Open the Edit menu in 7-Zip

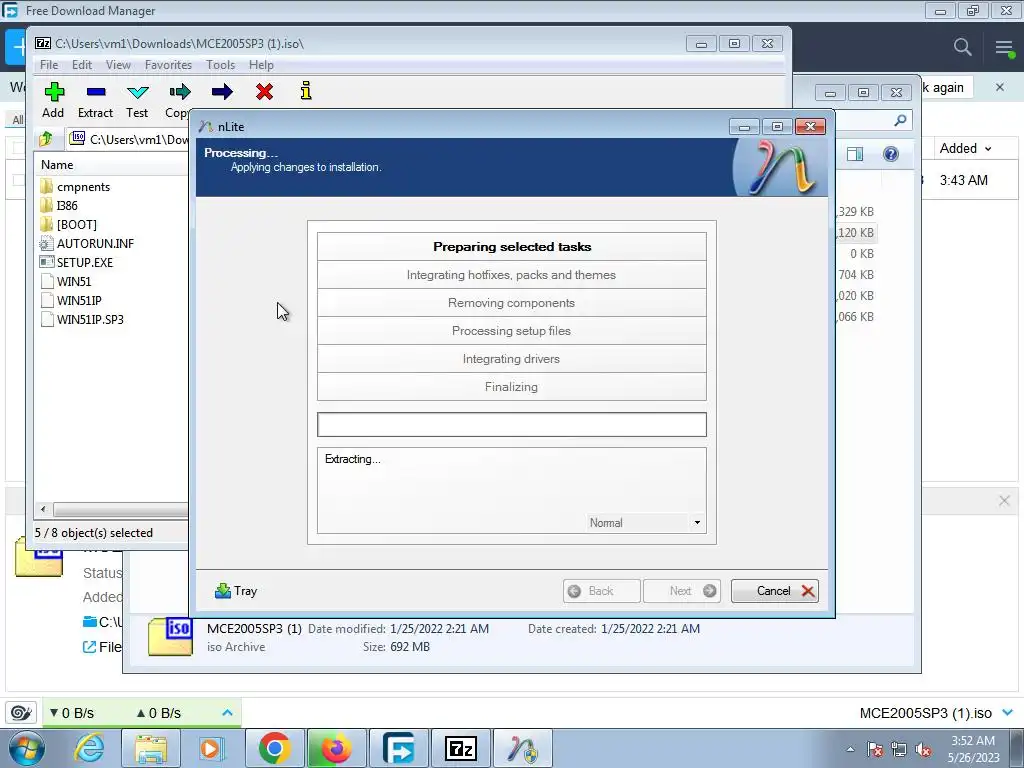82,65
